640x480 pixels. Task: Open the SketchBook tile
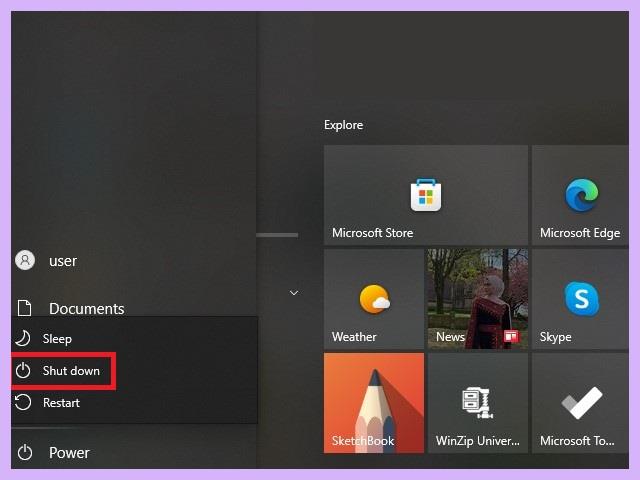coord(374,403)
